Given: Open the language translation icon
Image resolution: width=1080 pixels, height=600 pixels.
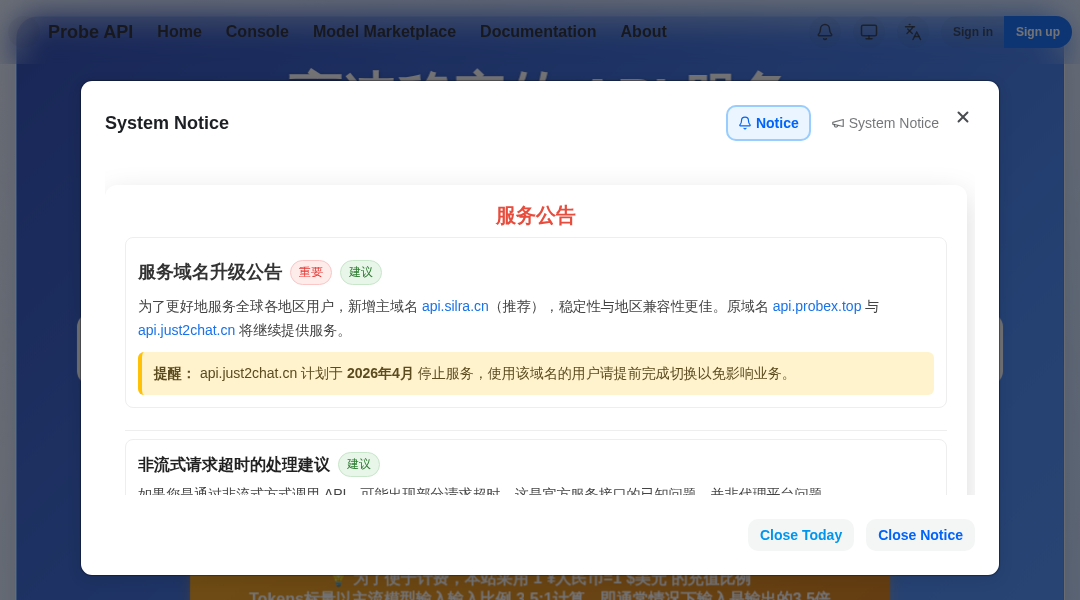Looking at the screenshot, I should 913,31.
